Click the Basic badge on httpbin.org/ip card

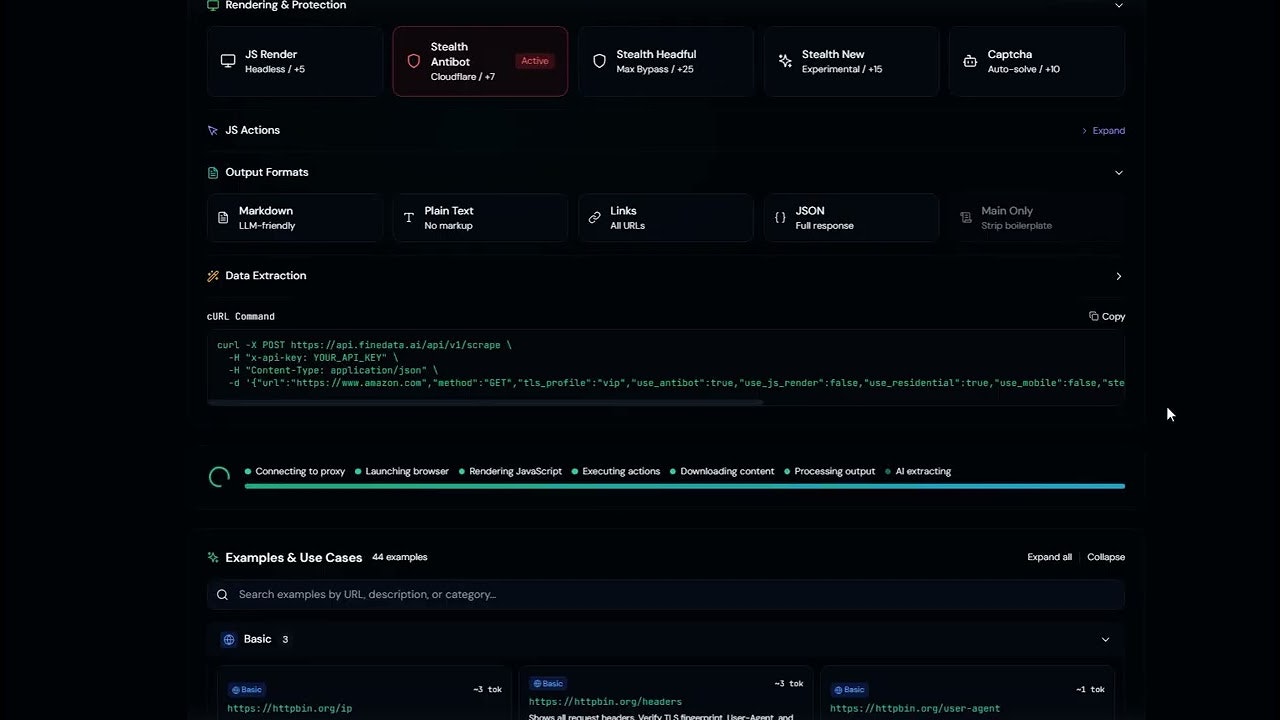[246, 689]
